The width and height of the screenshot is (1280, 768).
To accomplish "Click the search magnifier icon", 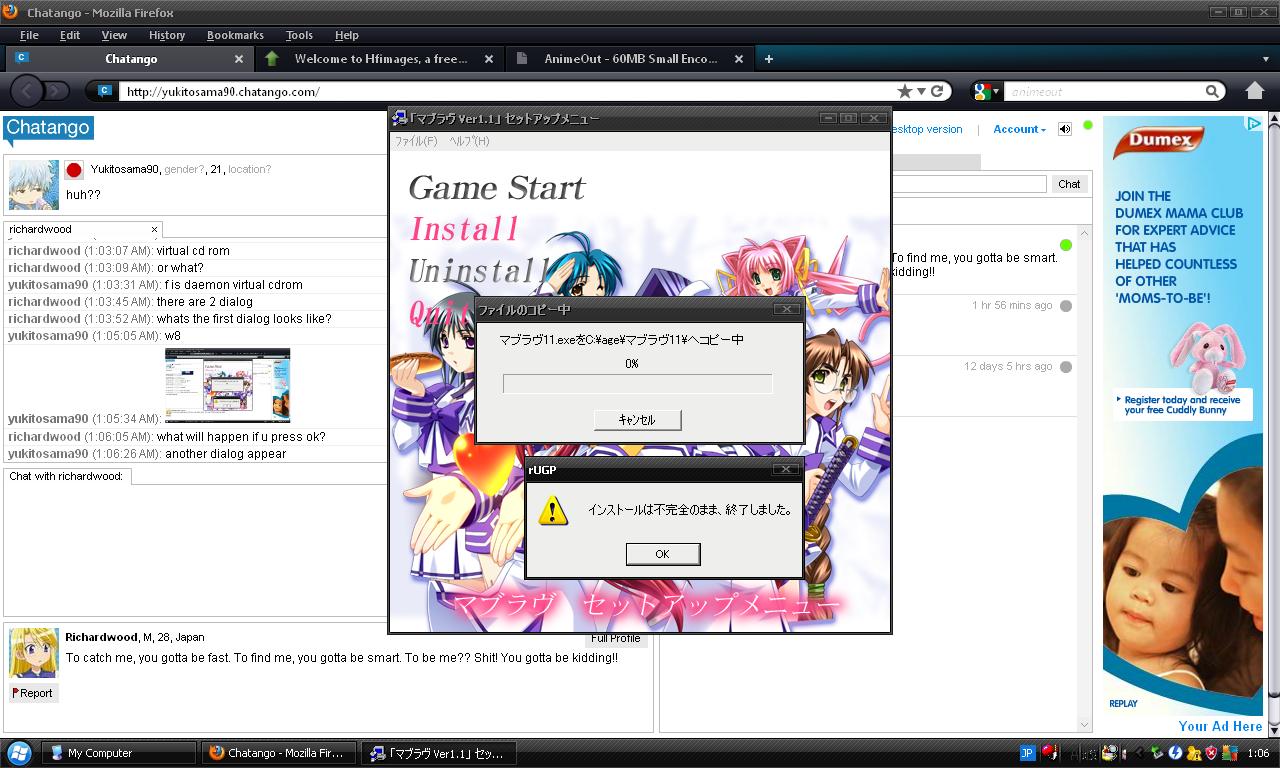I will [x=1212, y=91].
